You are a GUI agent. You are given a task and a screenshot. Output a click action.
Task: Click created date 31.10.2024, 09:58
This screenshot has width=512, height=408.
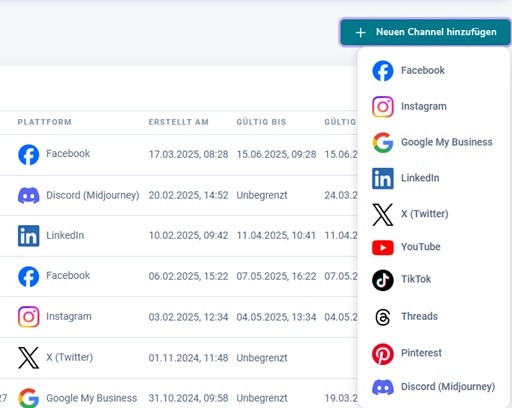[188, 398]
